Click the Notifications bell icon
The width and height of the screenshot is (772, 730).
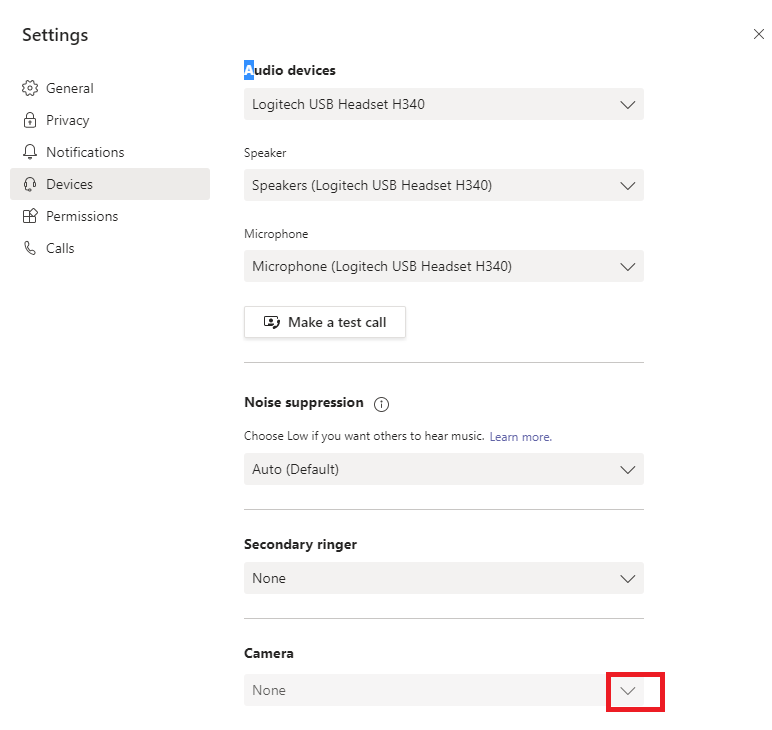click(30, 152)
